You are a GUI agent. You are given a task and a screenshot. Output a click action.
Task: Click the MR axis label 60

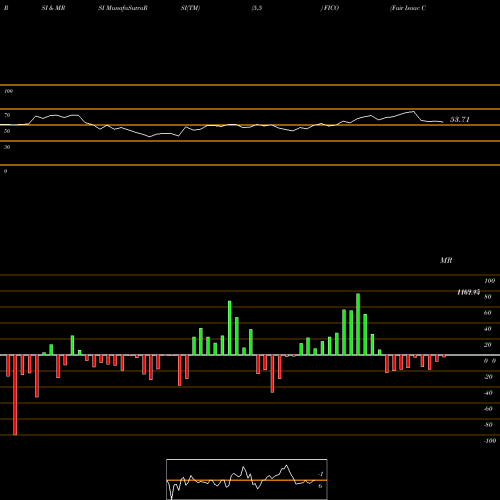coord(487,313)
